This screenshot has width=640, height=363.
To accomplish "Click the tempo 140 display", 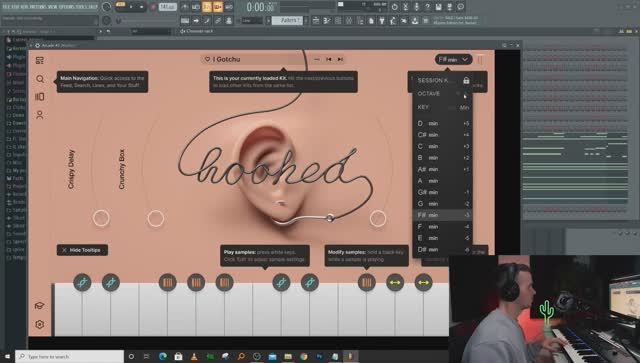I will coord(167,7).
